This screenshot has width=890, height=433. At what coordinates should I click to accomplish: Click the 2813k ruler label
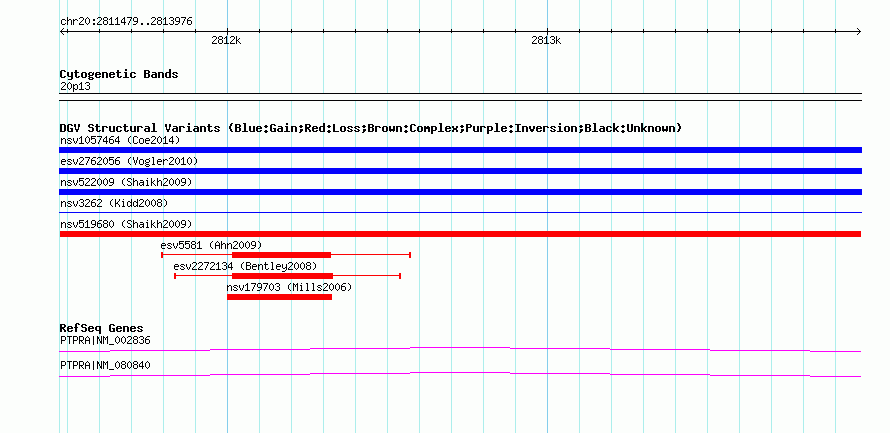click(x=546, y=41)
